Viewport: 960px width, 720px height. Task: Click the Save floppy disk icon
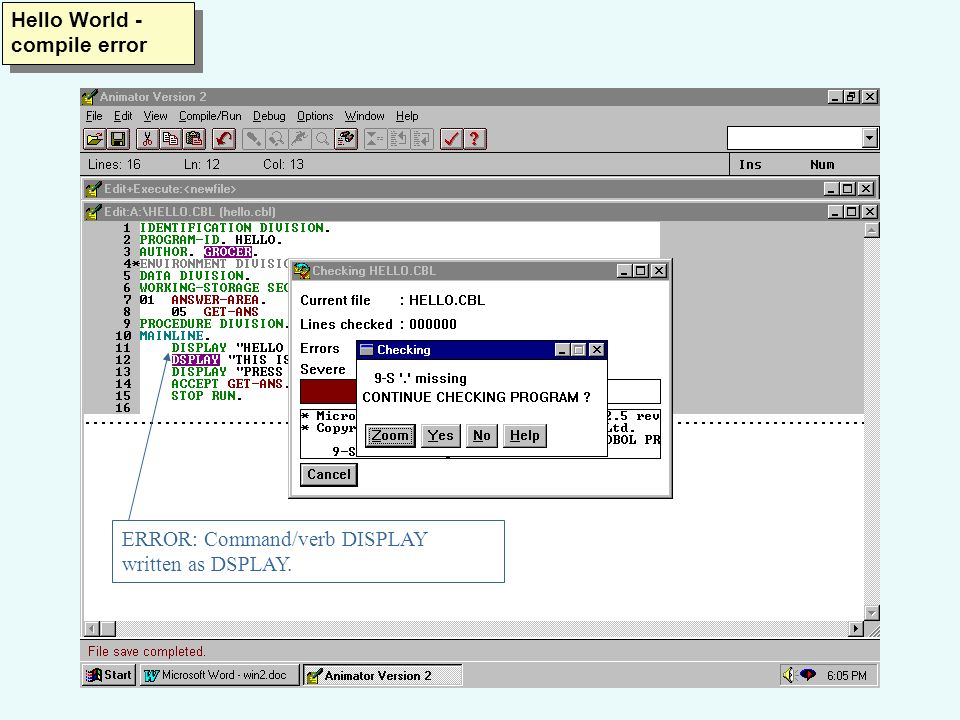118,139
